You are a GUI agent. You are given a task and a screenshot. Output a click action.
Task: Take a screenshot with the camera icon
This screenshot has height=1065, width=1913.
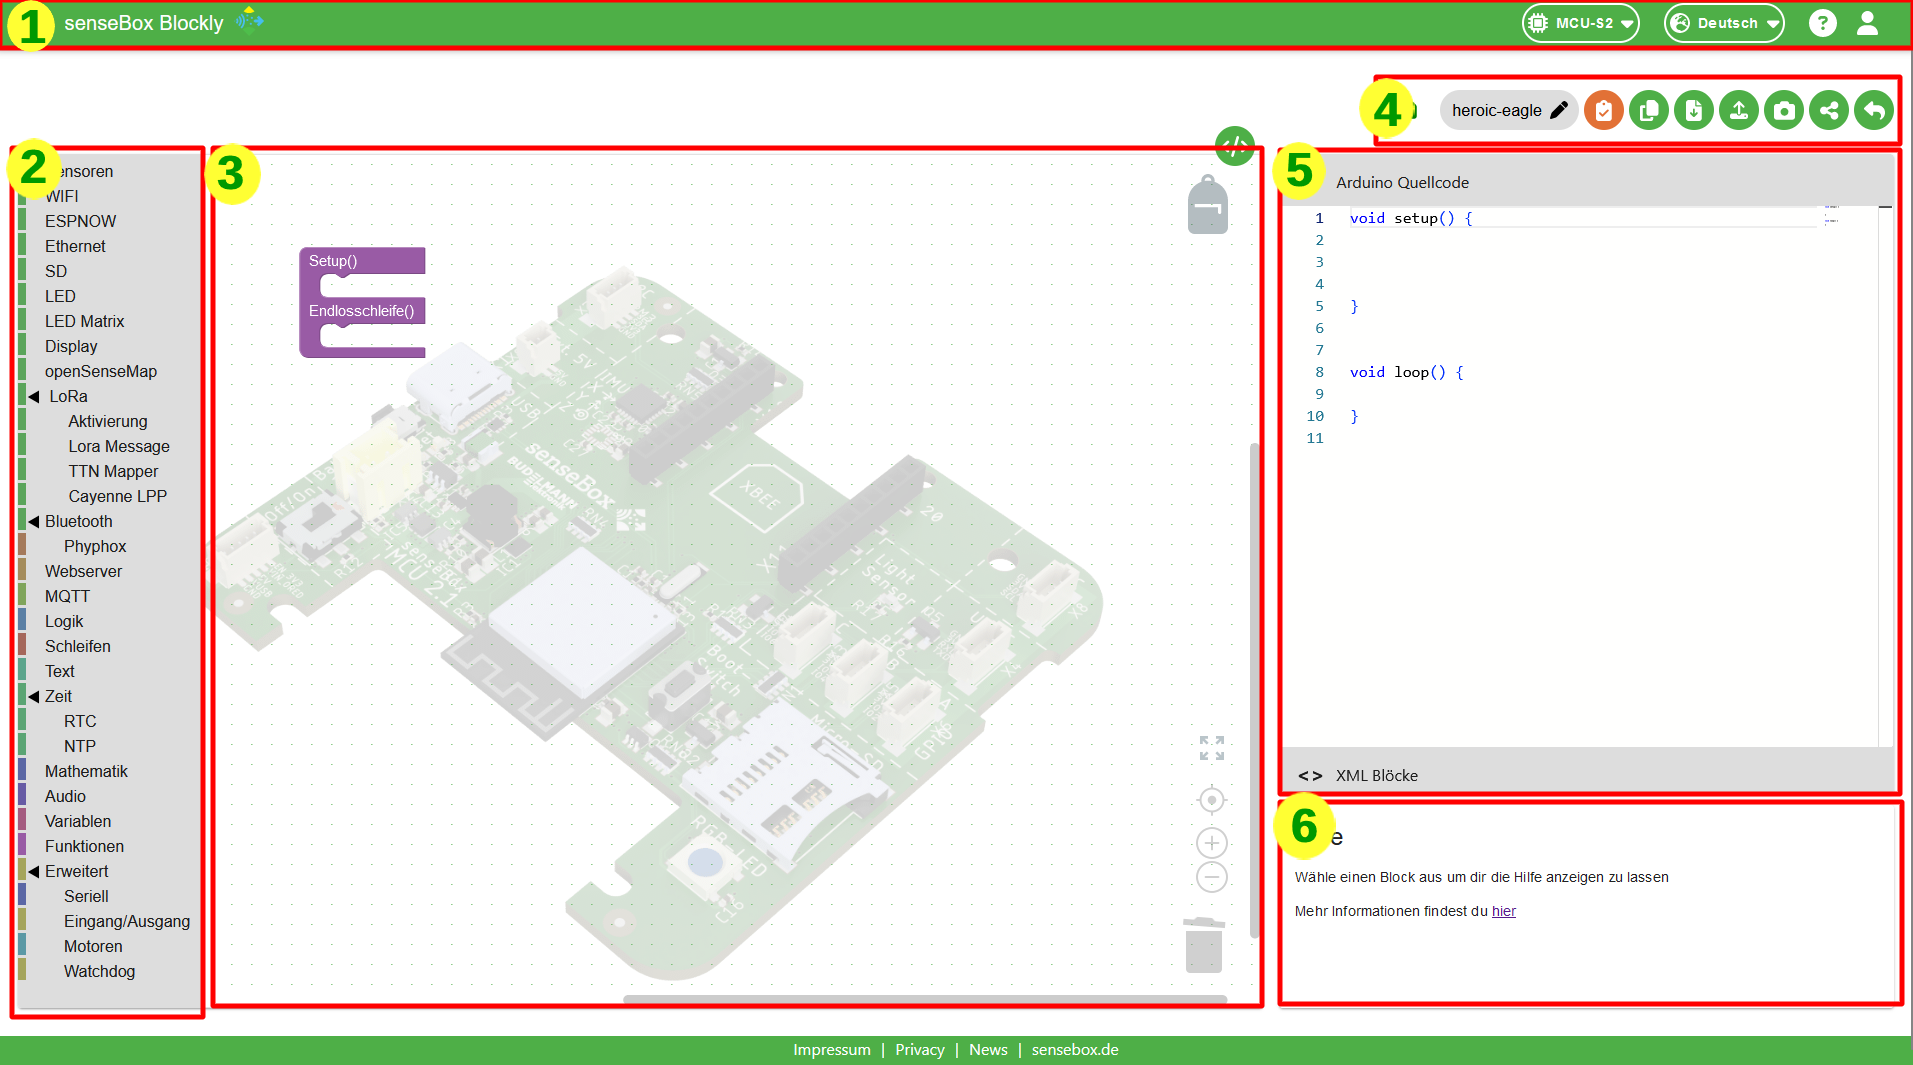pos(1784,110)
